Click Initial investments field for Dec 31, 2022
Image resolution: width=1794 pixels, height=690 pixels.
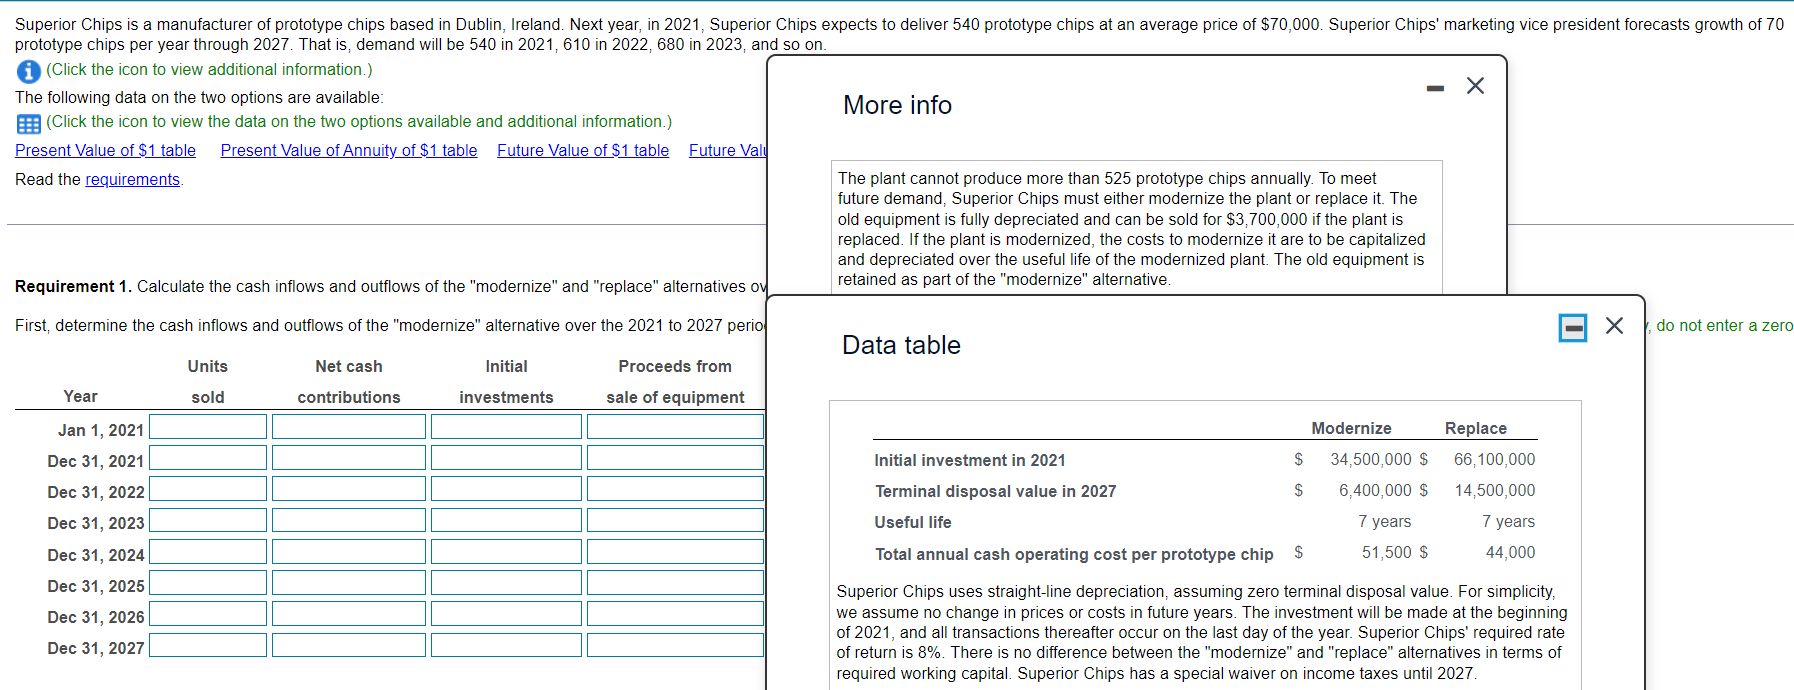[x=506, y=489]
